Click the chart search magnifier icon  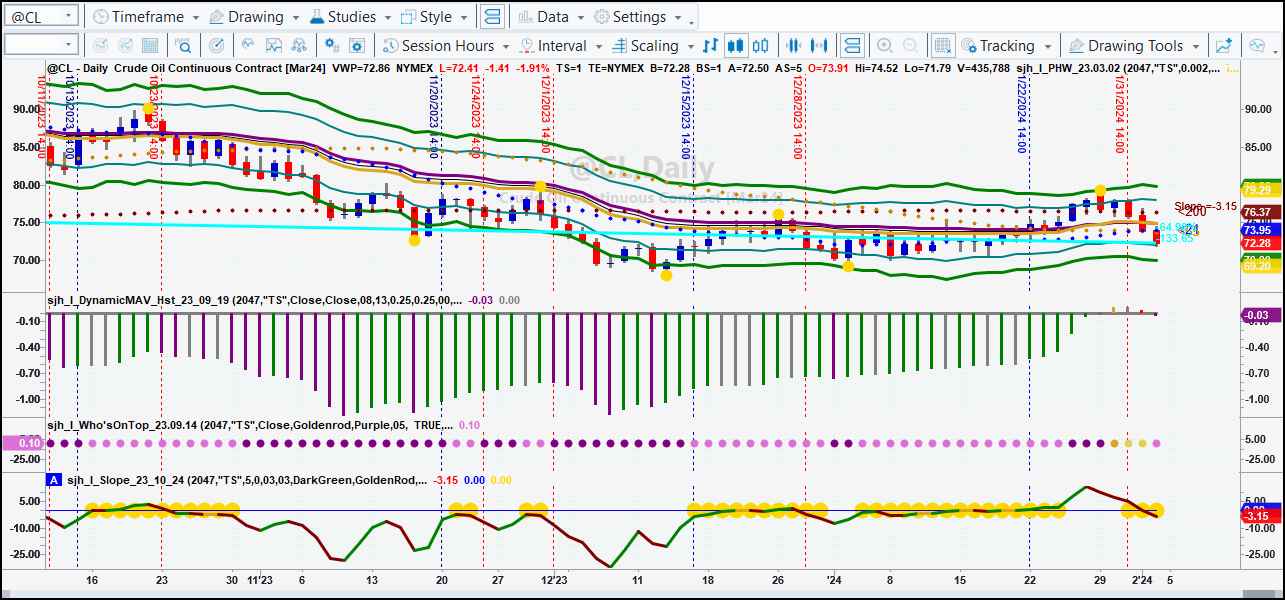183,45
